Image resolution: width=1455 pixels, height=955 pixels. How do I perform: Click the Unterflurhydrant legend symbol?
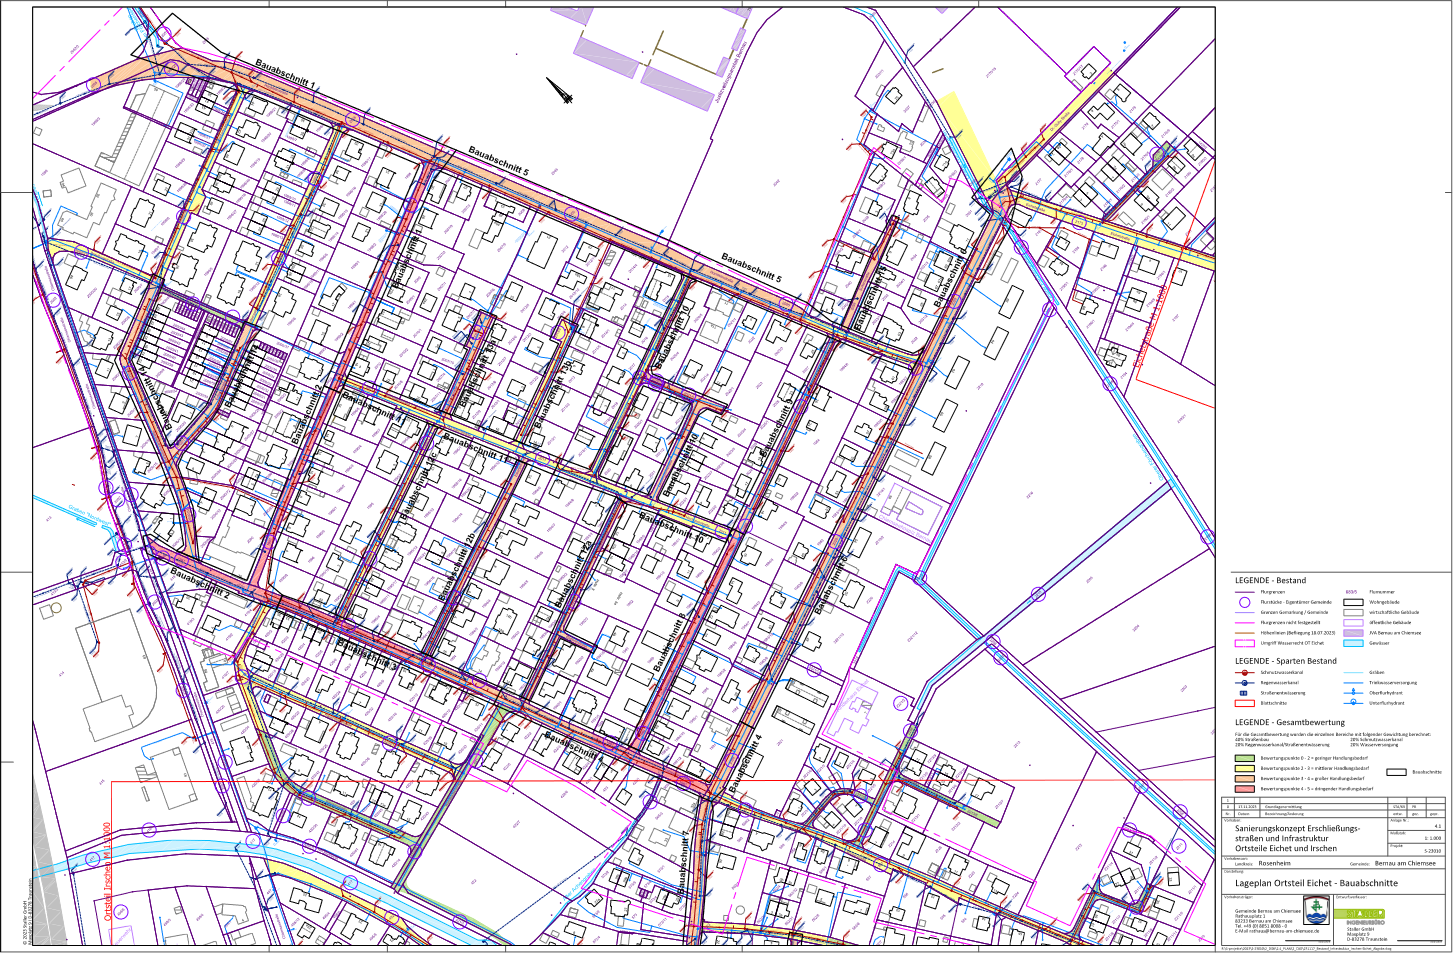point(1353,703)
